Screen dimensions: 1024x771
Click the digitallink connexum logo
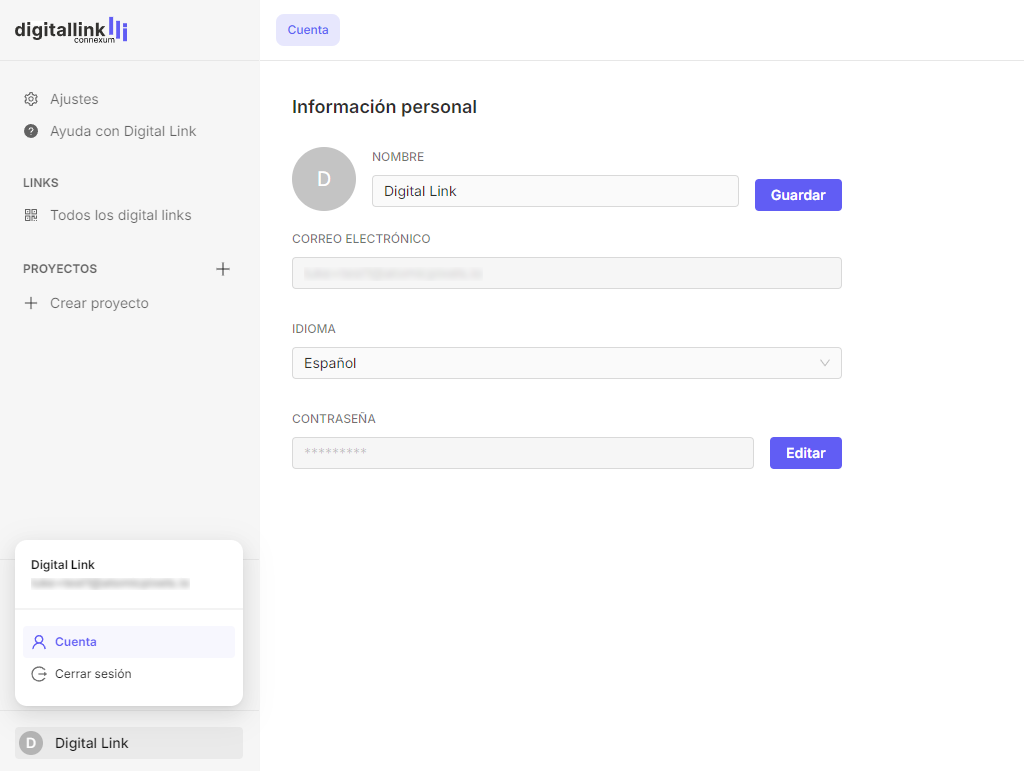tap(71, 30)
